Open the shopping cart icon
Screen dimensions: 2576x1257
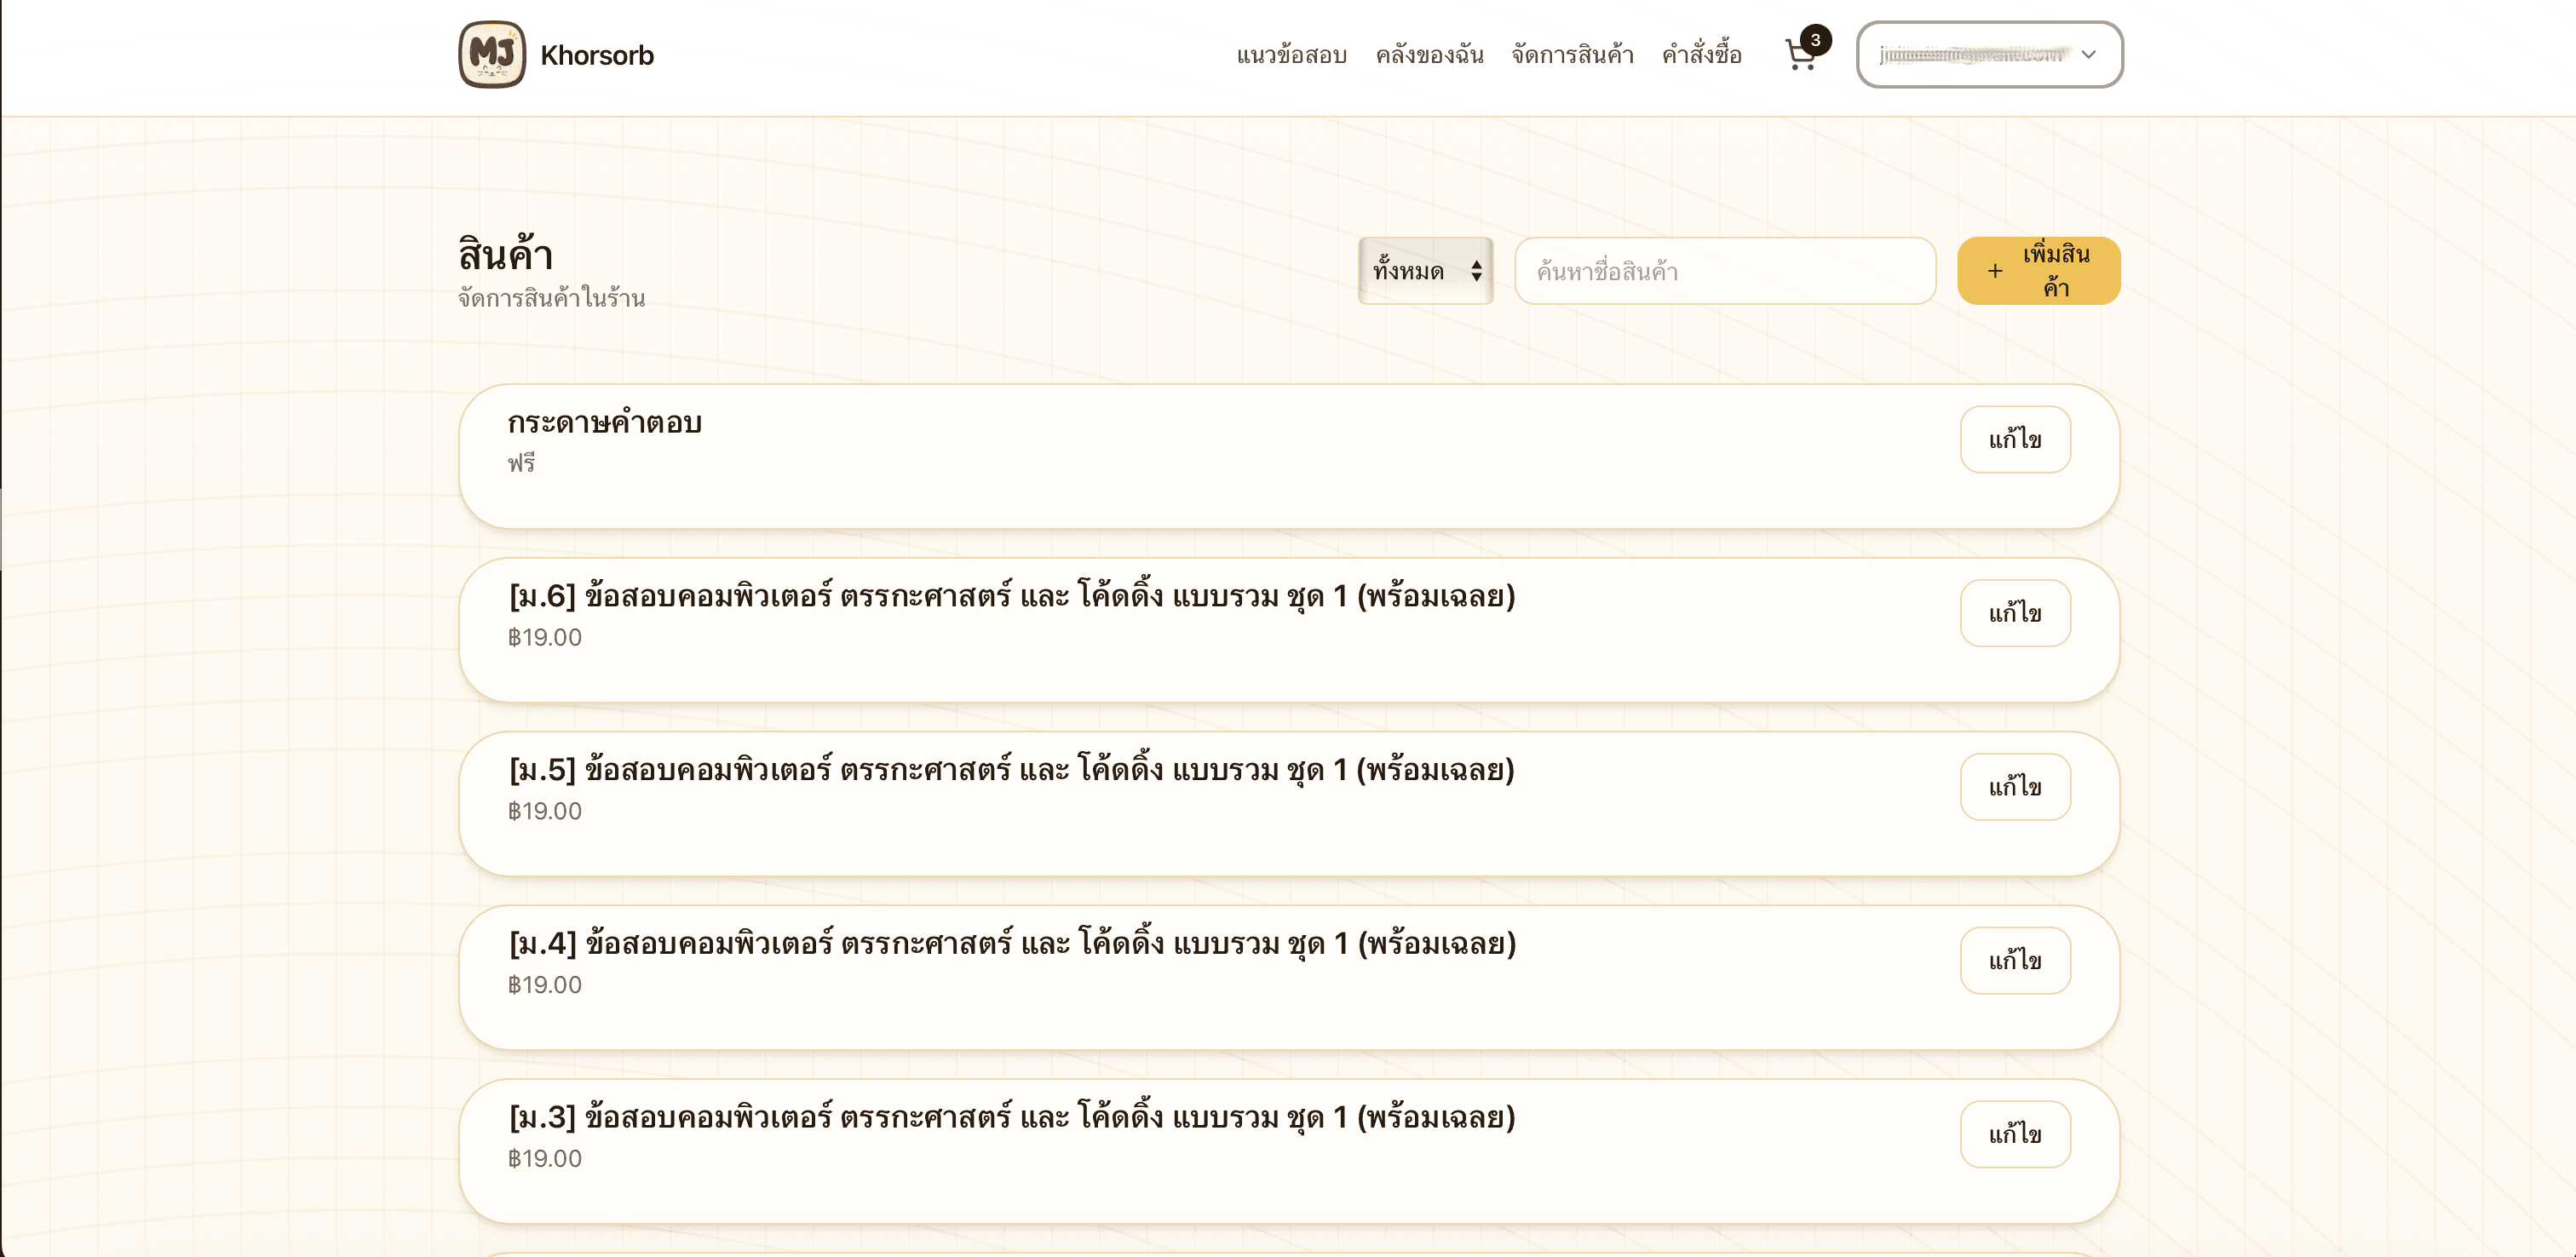[x=1801, y=54]
